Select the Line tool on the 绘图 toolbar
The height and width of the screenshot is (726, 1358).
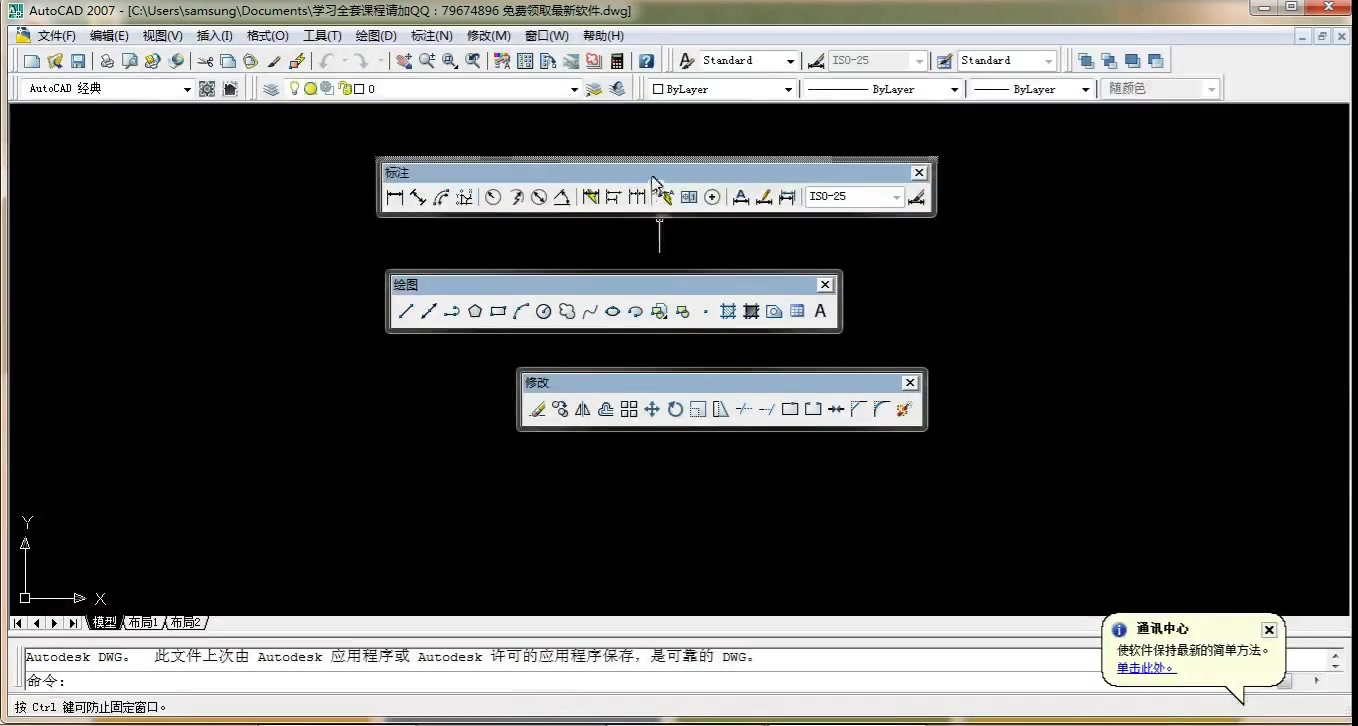pos(406,311)
